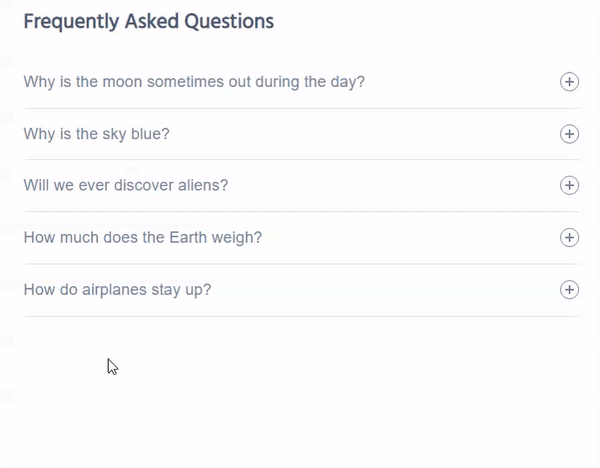Click the word 'day?' ending the first question
Screen dimensions: 600x468
[348, 82]
